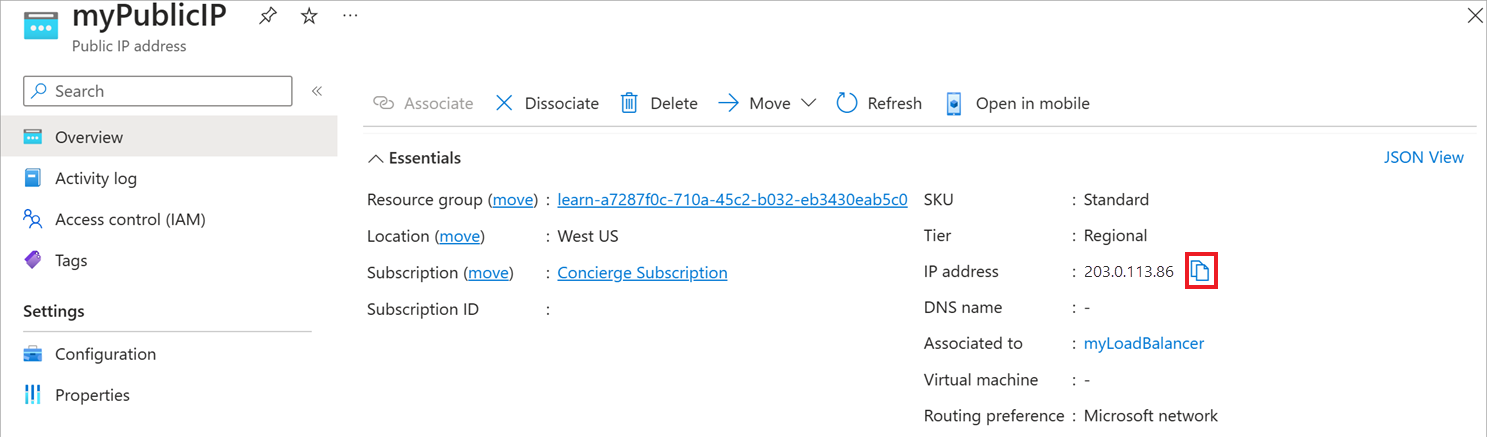Open the more options ellipsis menu
The width and height of the screenshot is (1487, 437).
(x=349, y=17)
